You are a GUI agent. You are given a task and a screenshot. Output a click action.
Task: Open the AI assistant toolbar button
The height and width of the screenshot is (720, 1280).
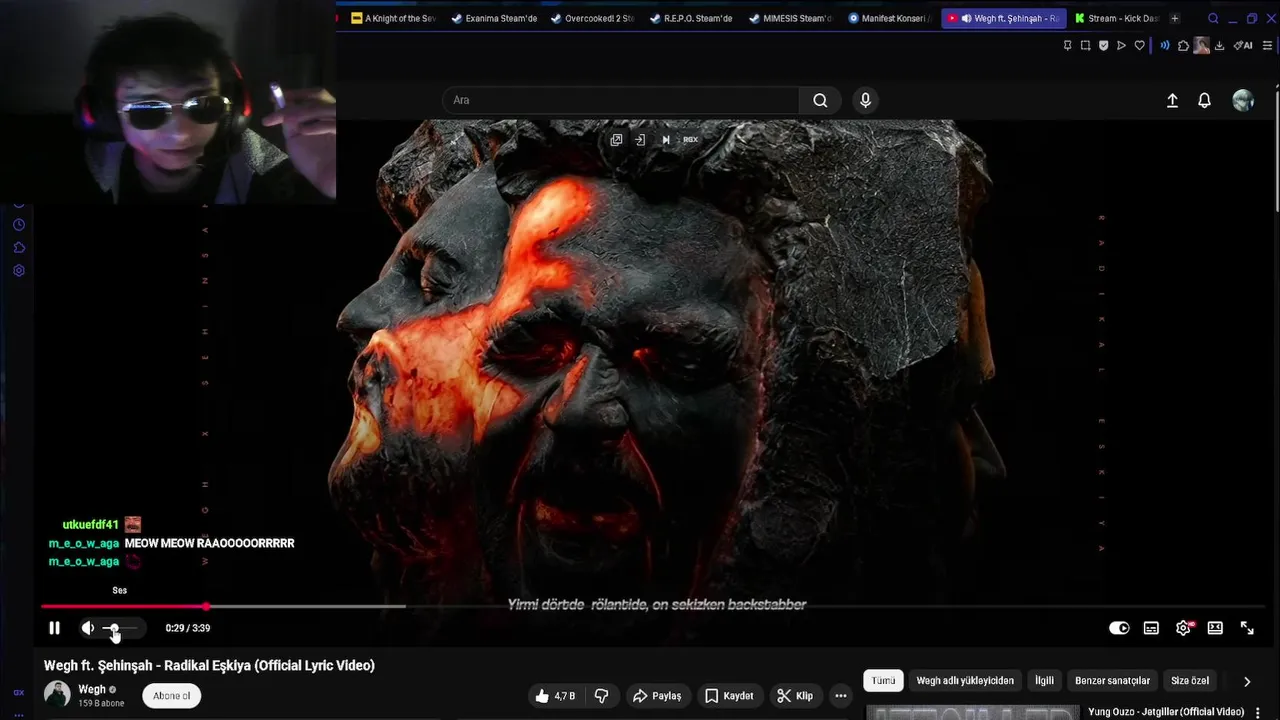pyautogui.click(x=1243, y=45)
